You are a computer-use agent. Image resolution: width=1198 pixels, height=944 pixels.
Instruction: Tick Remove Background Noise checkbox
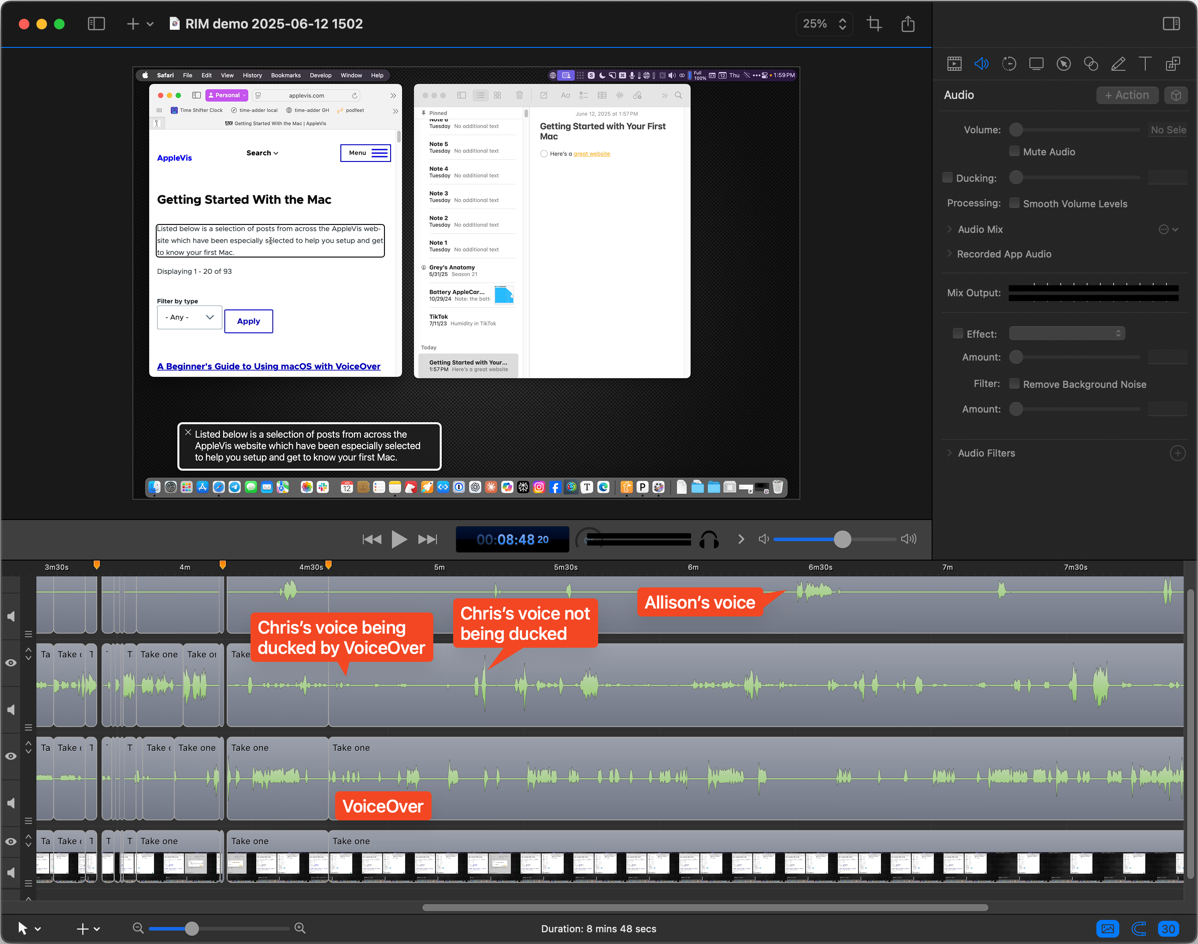(x=1014, y=384)
